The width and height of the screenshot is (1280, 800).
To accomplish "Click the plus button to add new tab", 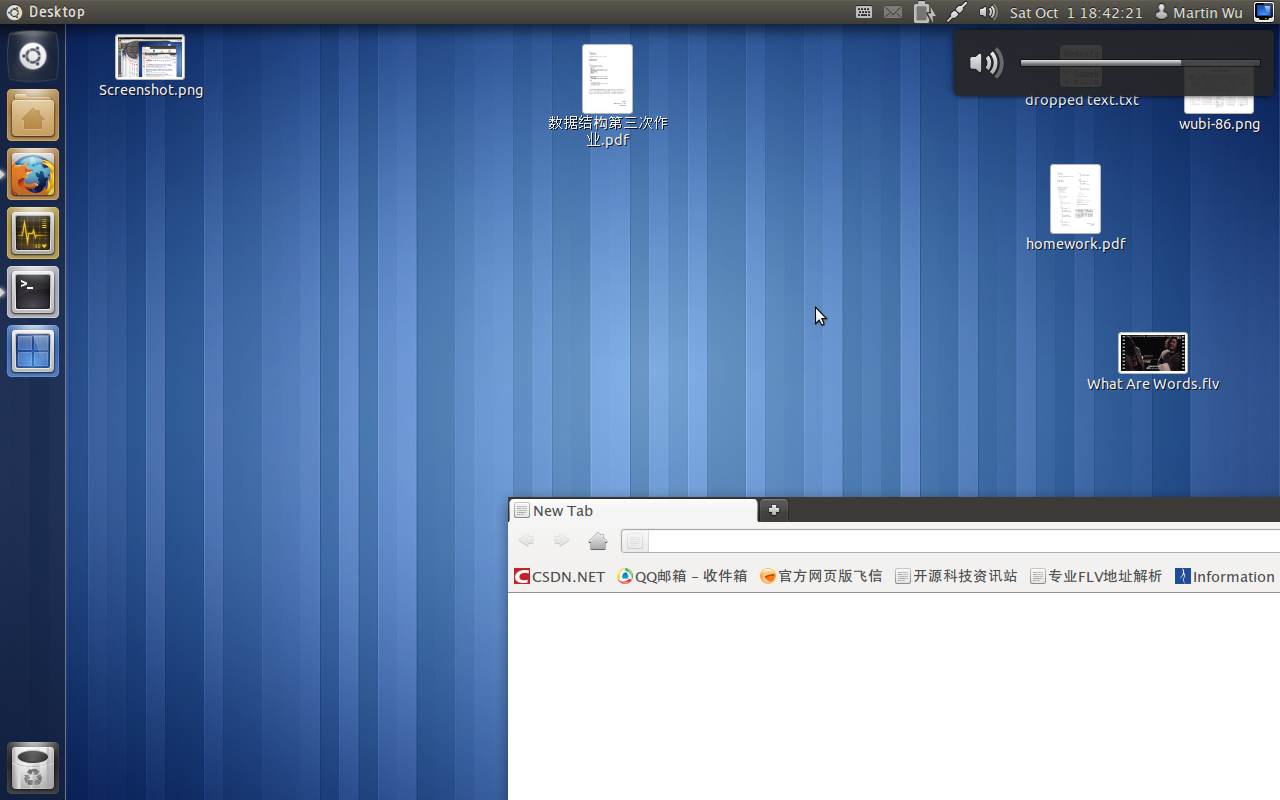I will [774, 510].
